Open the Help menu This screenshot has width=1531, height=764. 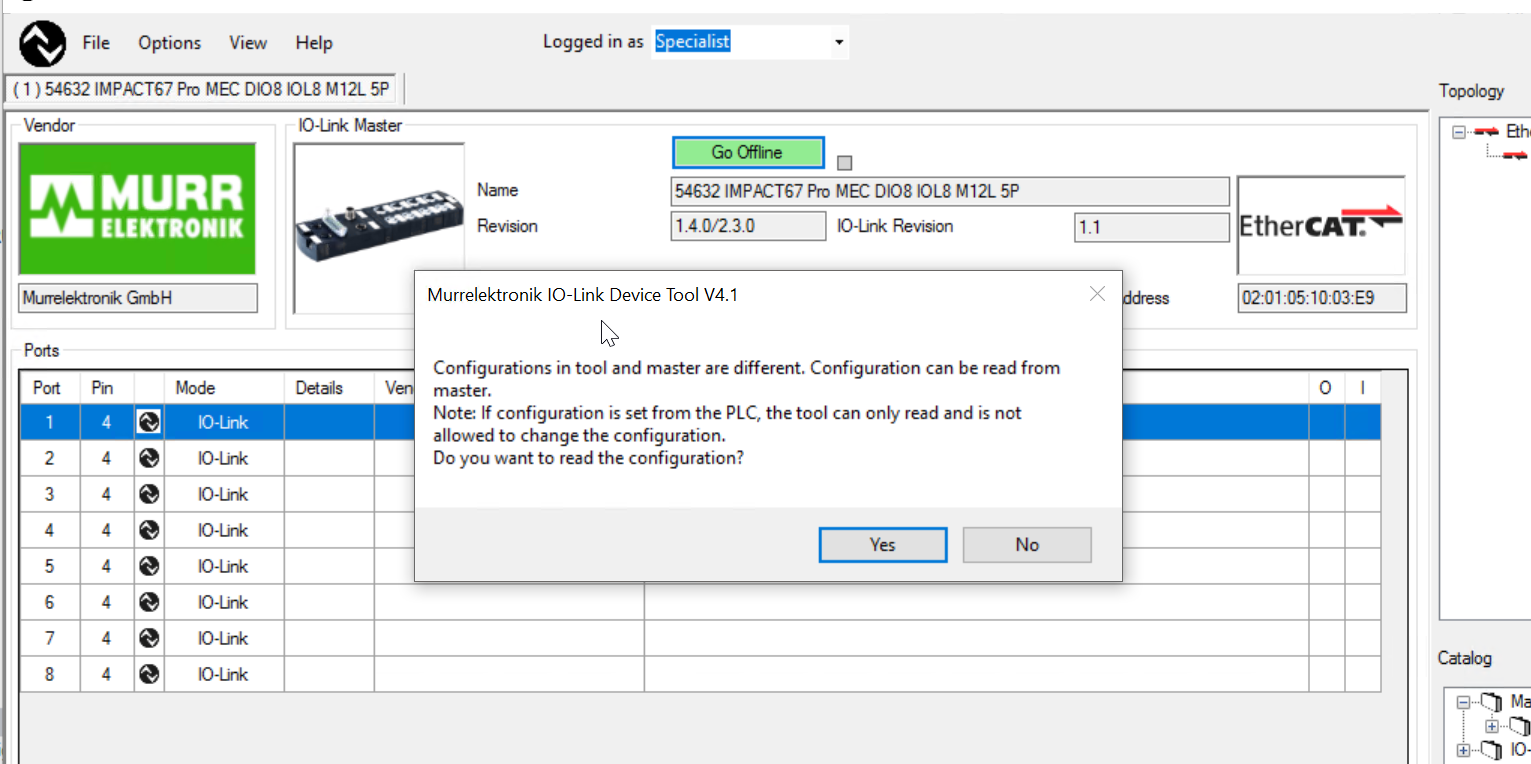(314, 43)
